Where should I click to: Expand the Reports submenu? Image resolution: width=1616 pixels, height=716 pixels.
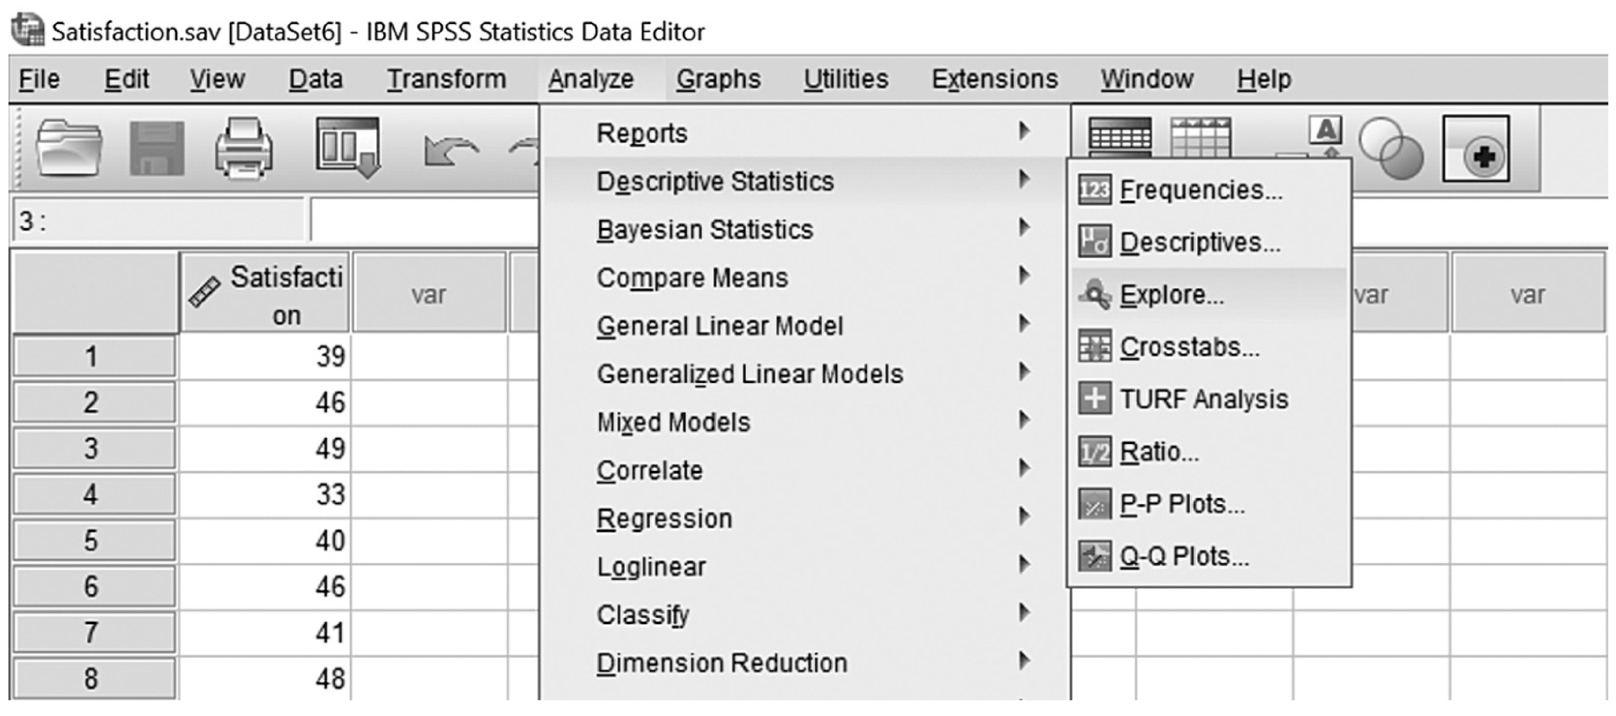coord(805,132)
